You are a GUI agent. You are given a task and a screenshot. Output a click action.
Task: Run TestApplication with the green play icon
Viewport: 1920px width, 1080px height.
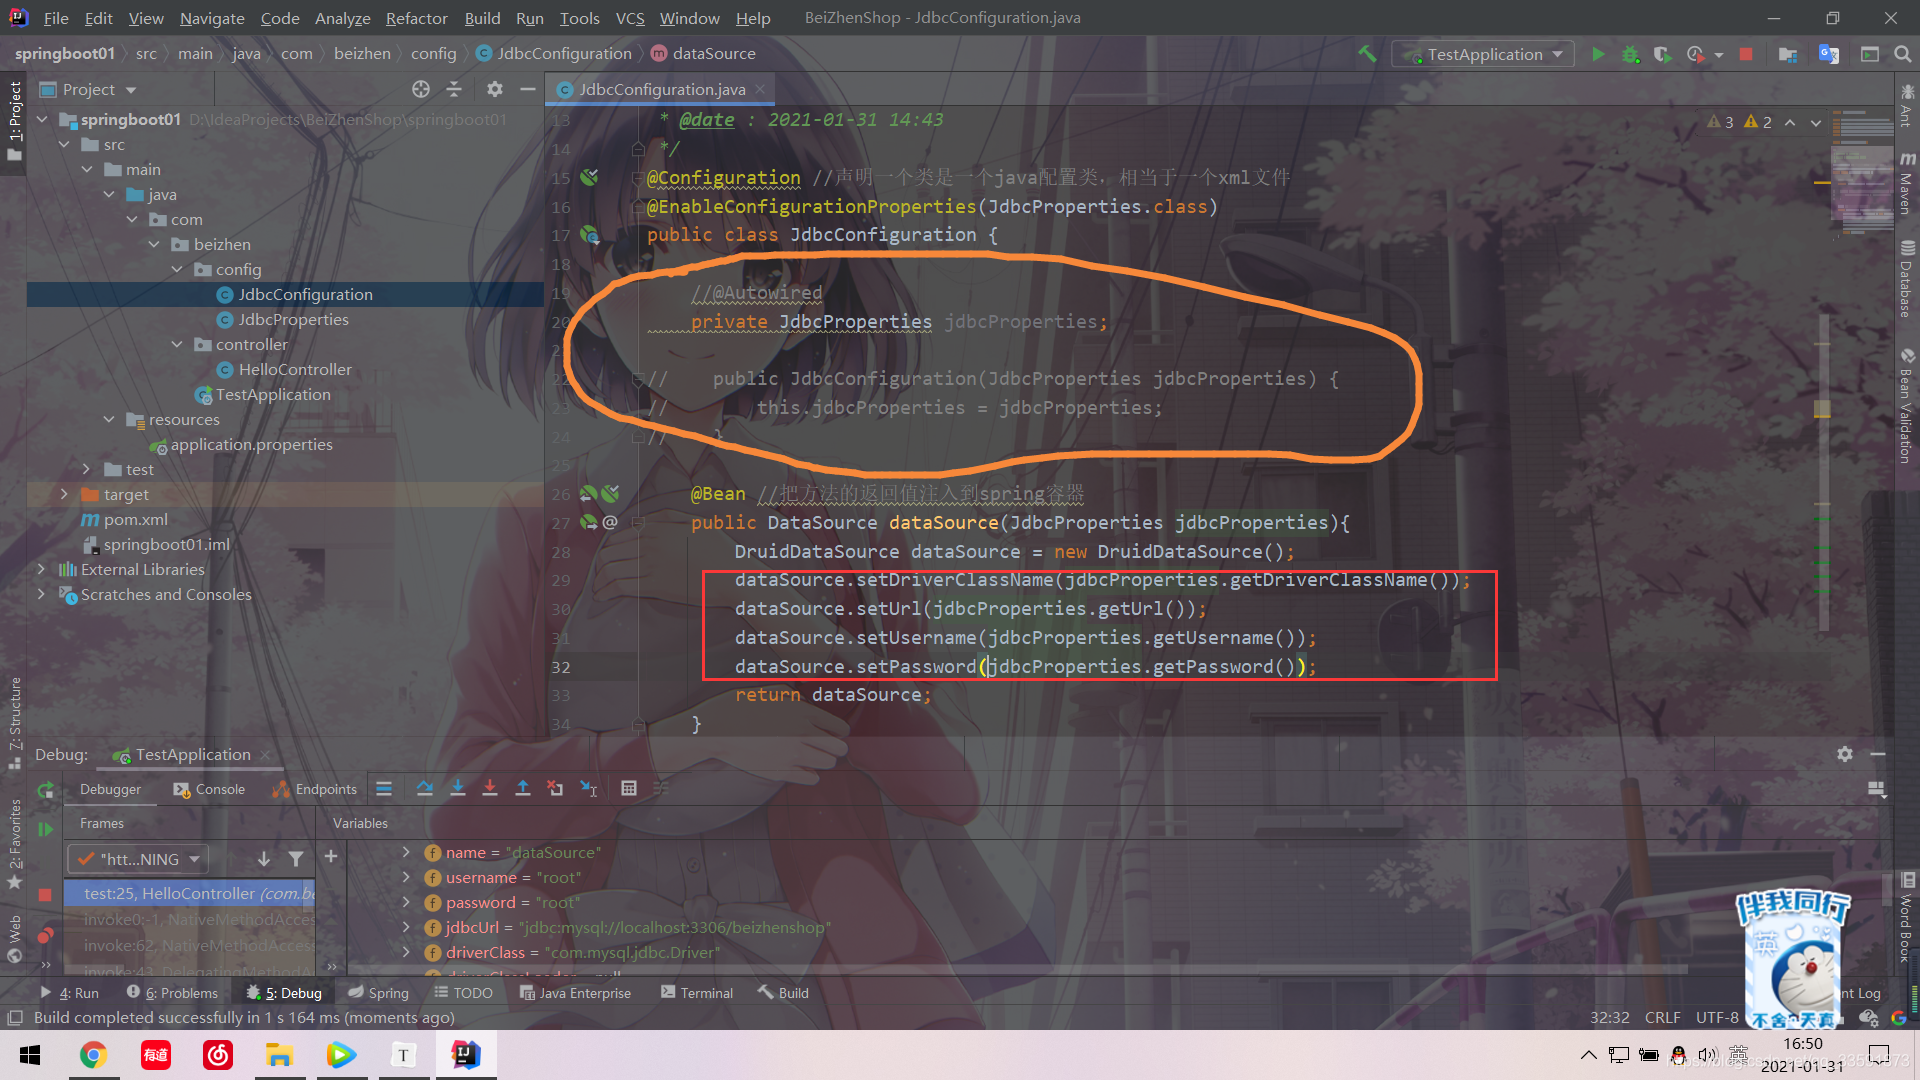coord(1598,54)
